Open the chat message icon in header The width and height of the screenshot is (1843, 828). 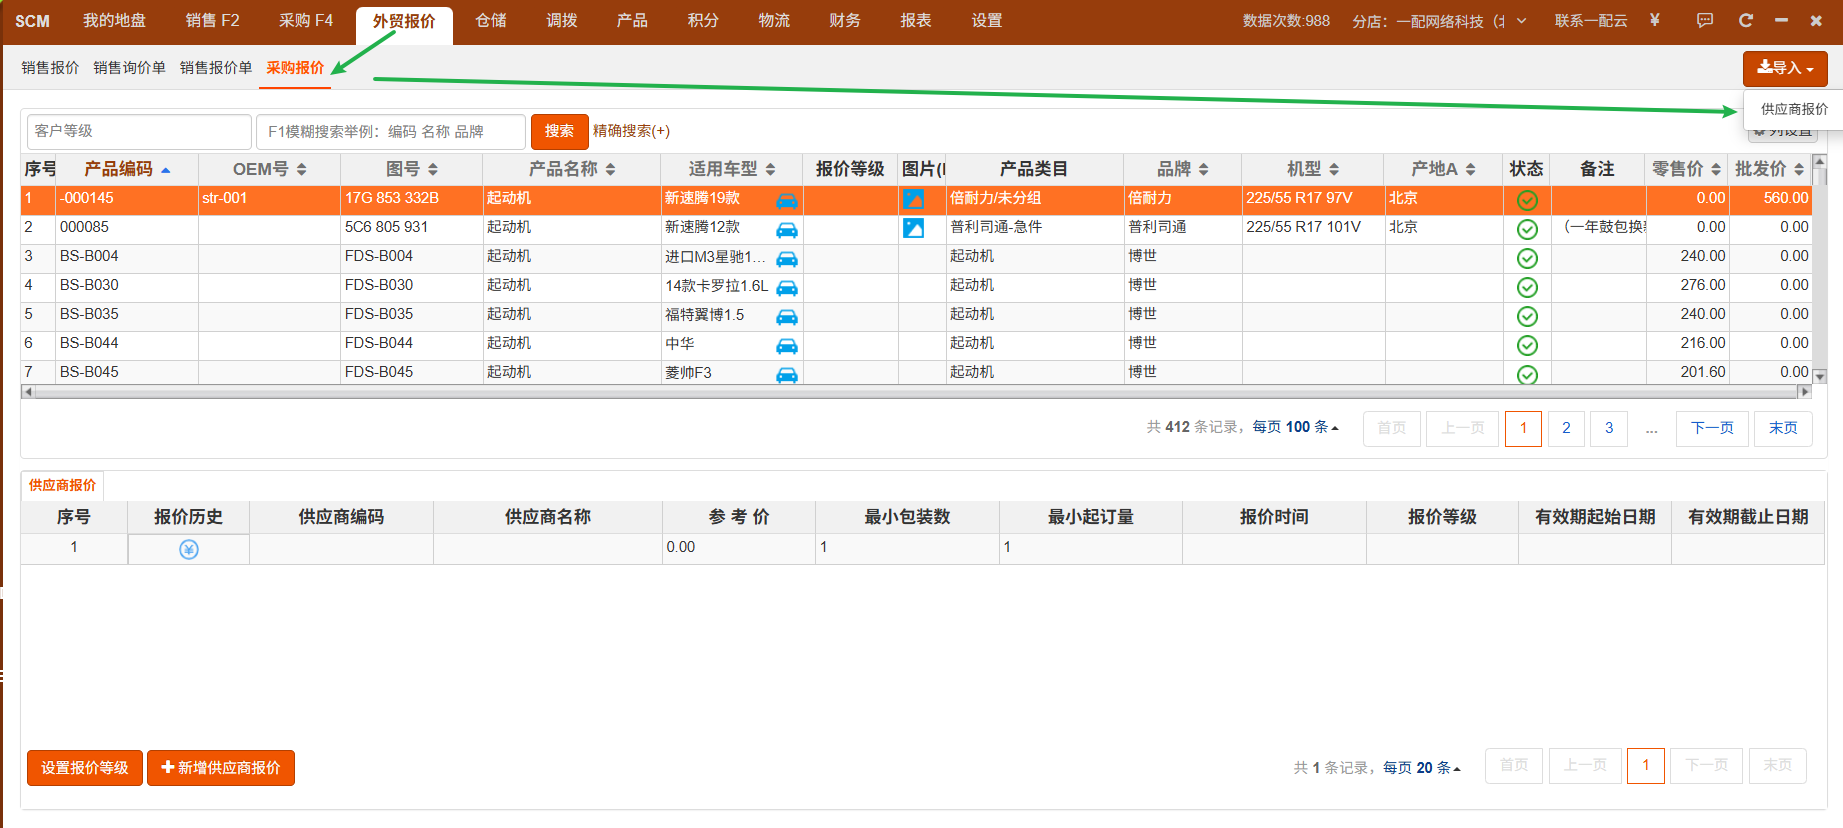point(1705,20)
